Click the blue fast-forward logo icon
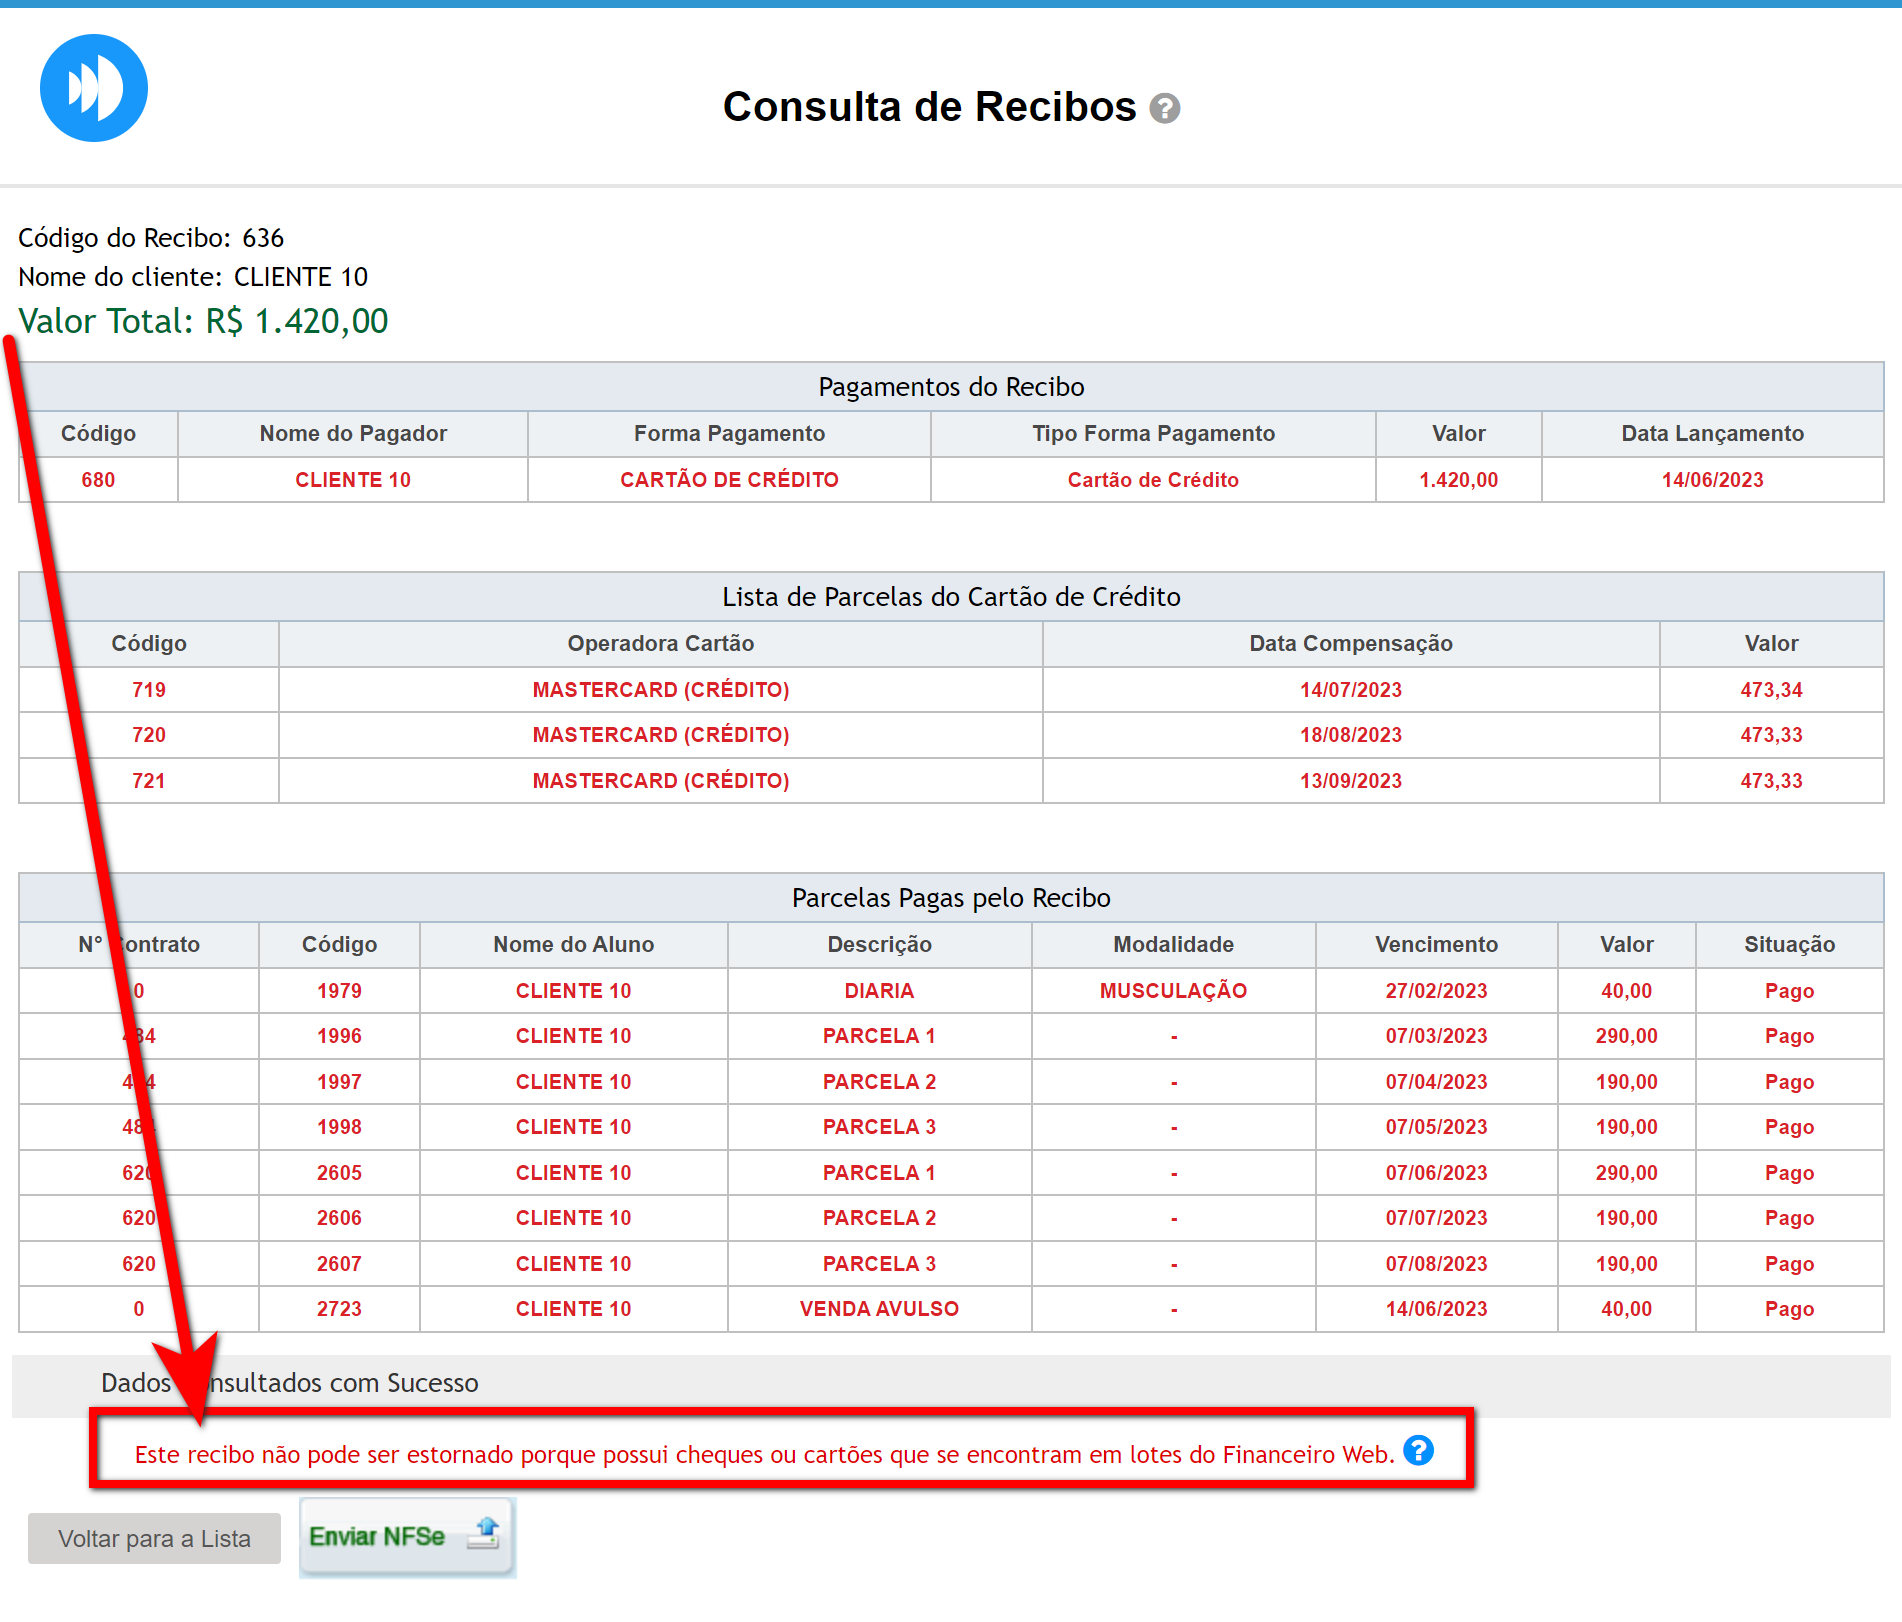This screenshot has height=1622, width=1902. click(94, 88)
